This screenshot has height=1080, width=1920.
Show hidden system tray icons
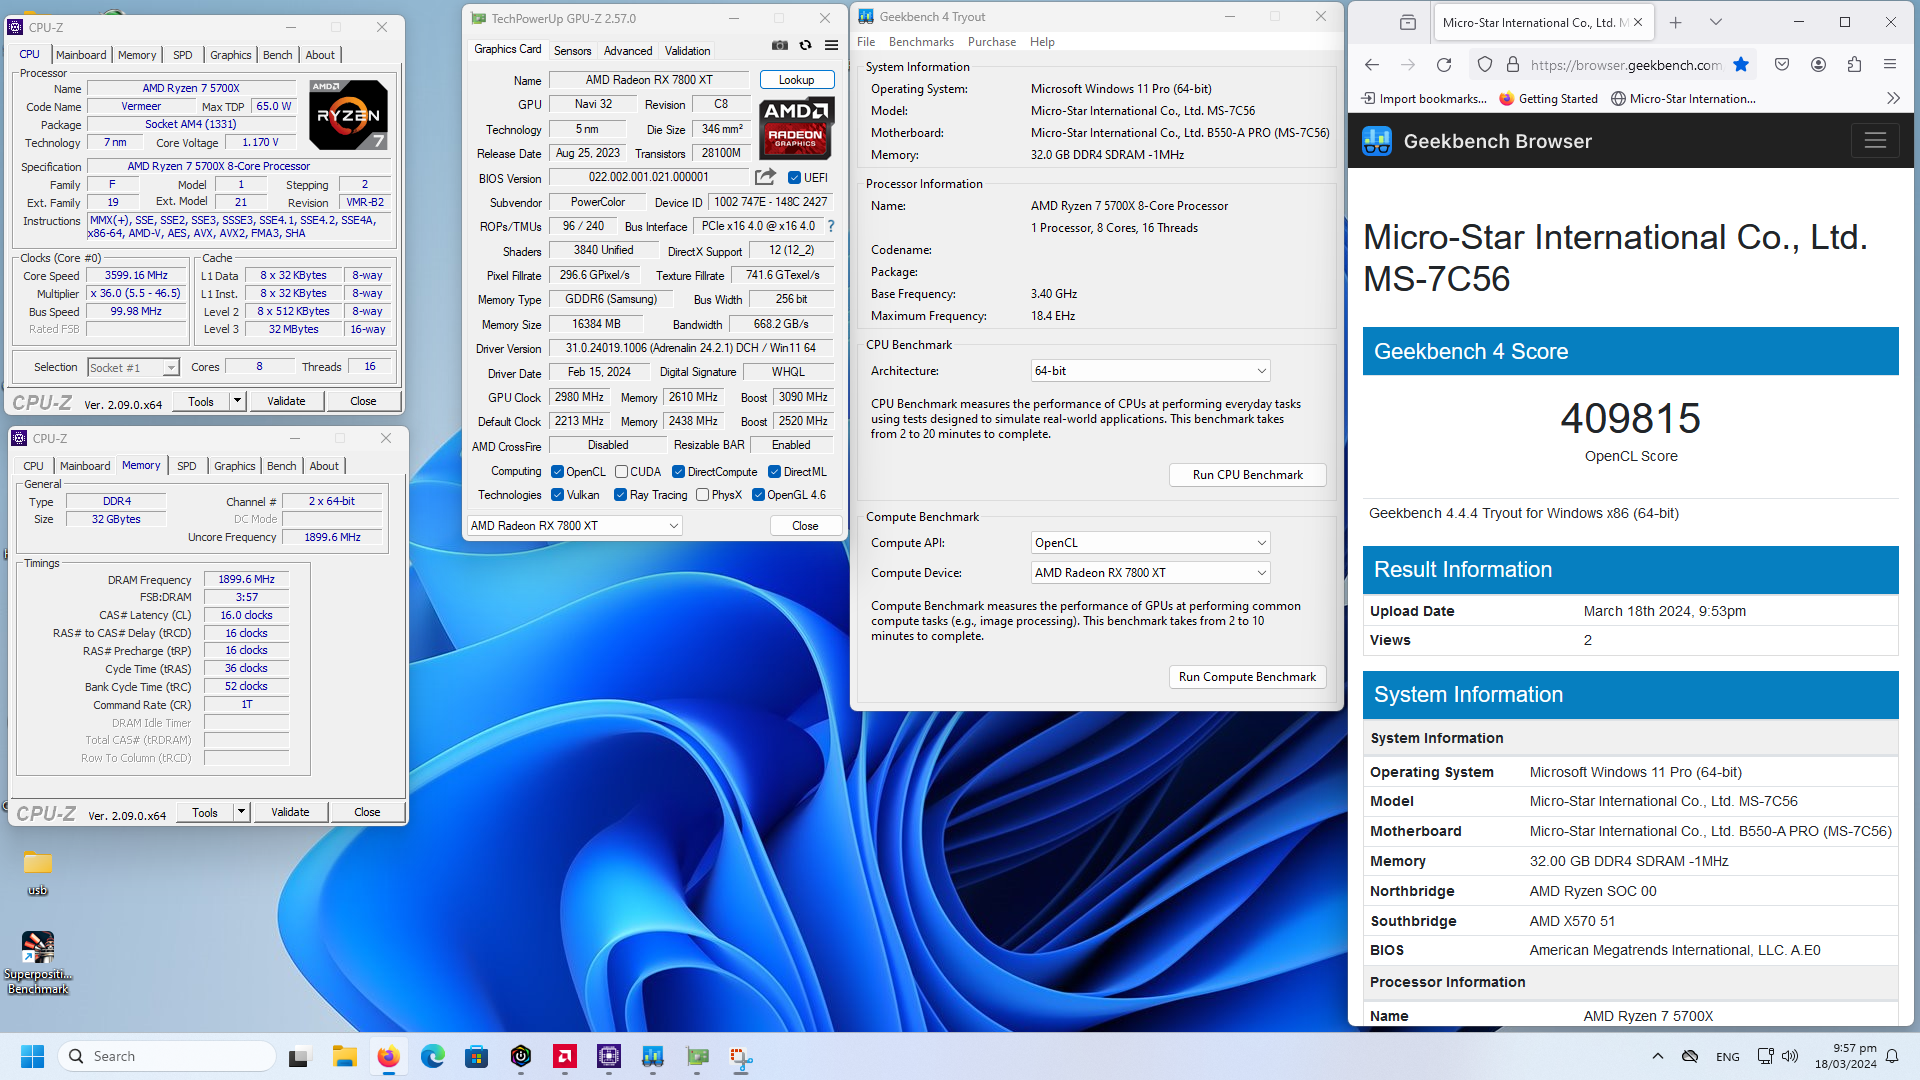coord(1658,1056)
